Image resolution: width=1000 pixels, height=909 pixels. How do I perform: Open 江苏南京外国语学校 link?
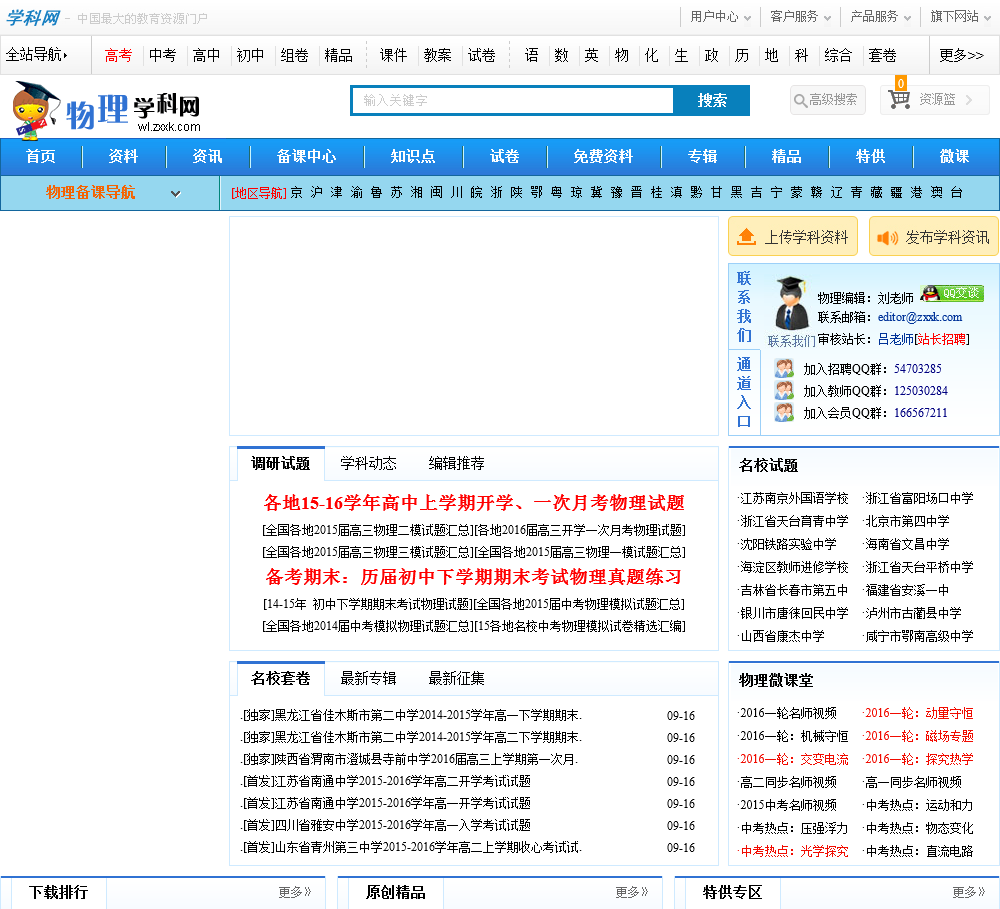pos(794,498)
